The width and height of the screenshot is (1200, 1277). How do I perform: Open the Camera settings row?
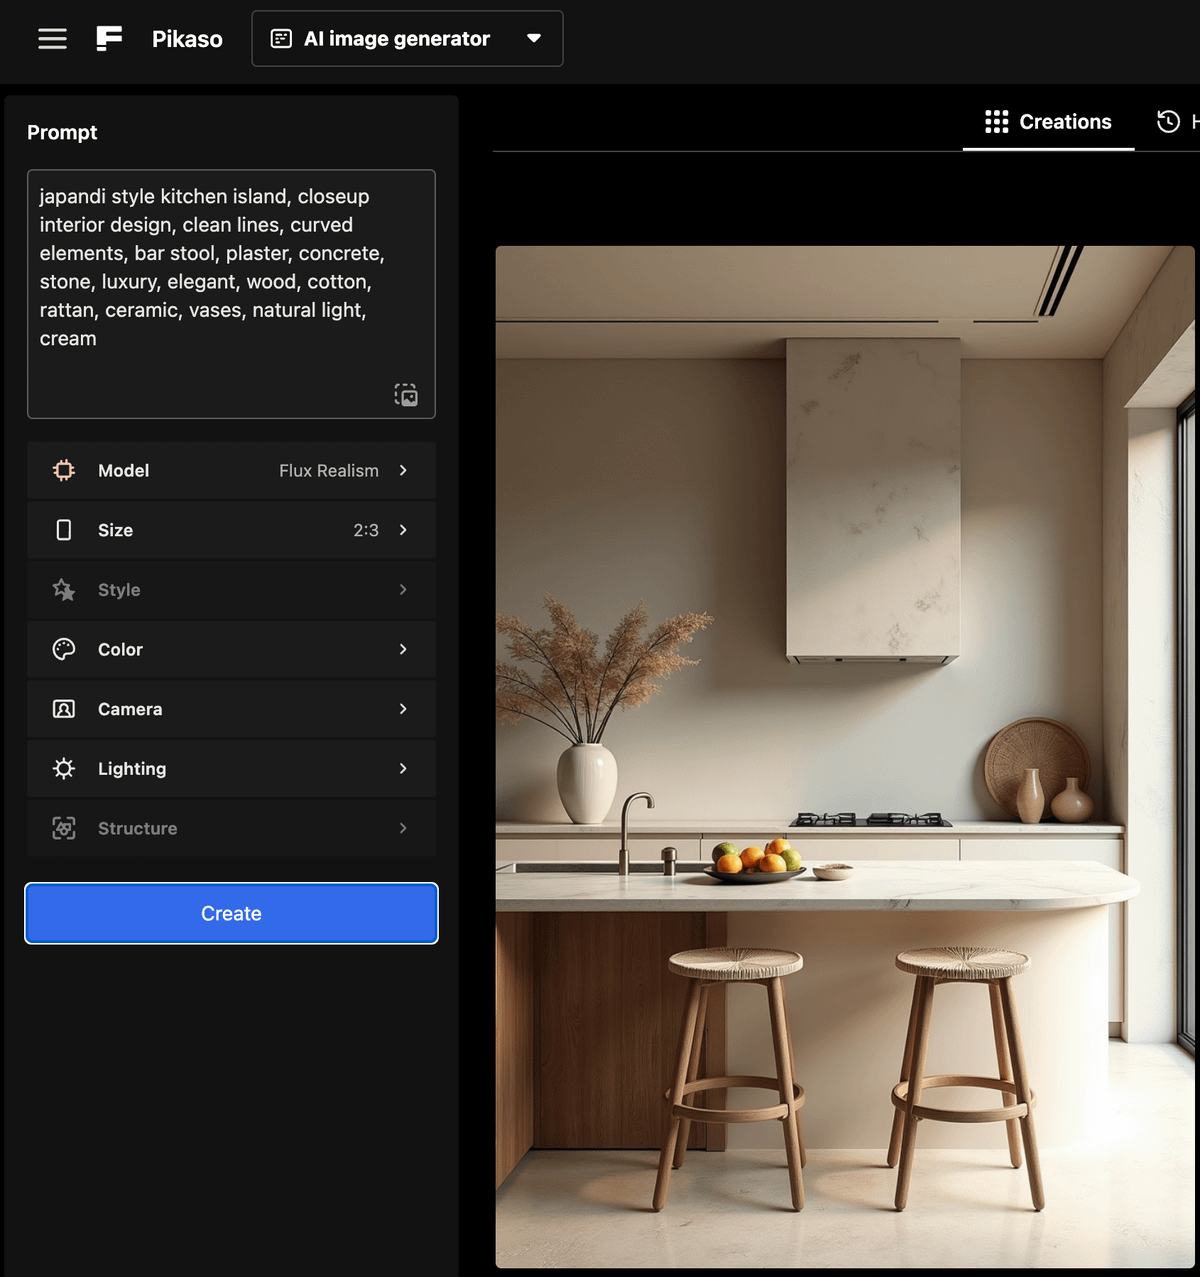[x=231, y=709]
